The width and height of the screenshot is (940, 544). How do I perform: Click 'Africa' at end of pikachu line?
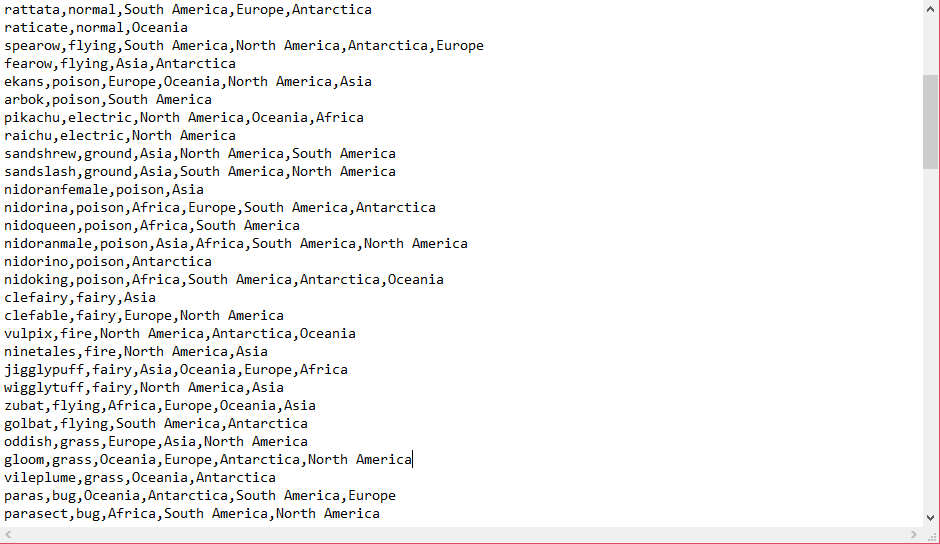tap(340, 118)
